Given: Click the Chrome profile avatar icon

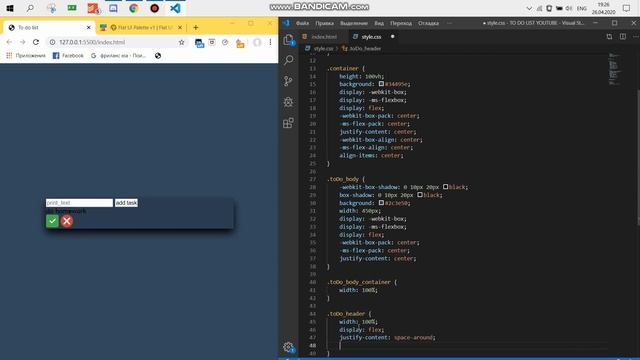Looking at the screenshot, I should (257, 42).
